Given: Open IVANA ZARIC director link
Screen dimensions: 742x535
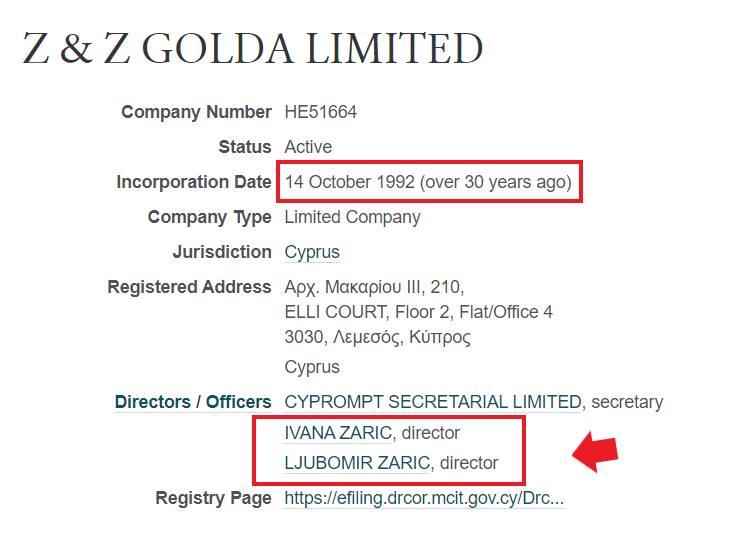Looking at the screenshot, I should coord(338,433).
